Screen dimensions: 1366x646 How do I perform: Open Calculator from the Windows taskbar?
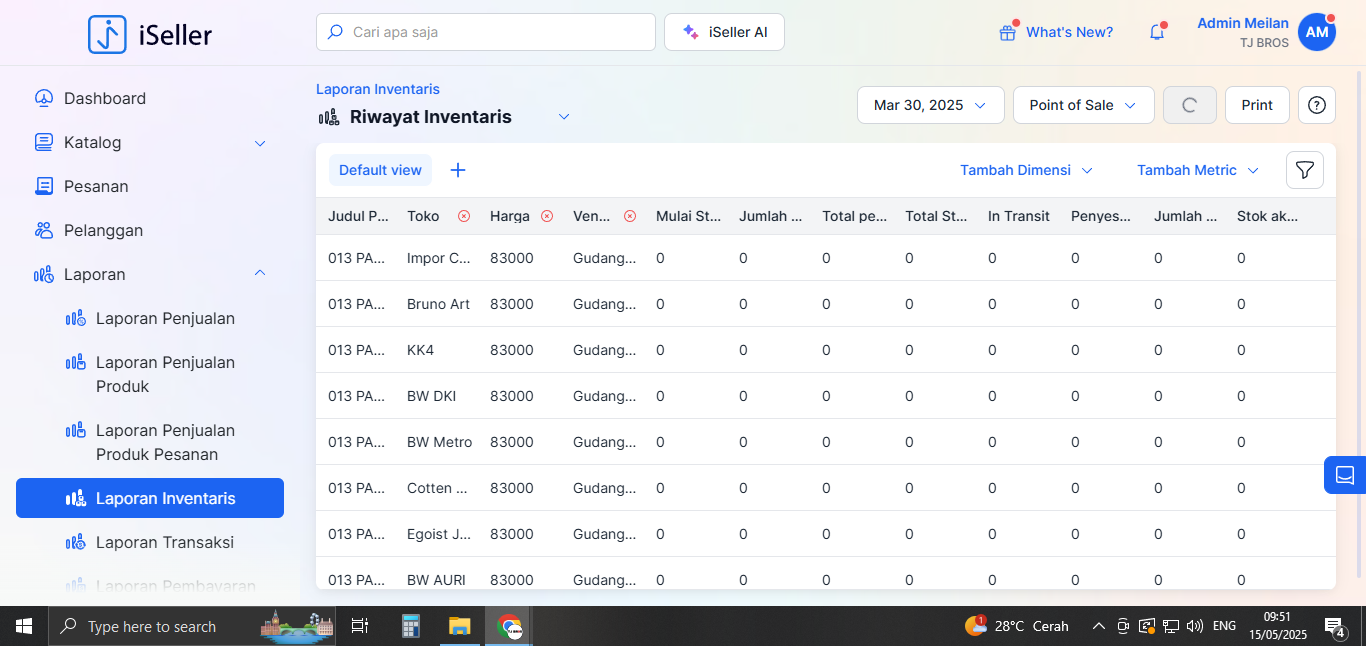pos(410,626)
